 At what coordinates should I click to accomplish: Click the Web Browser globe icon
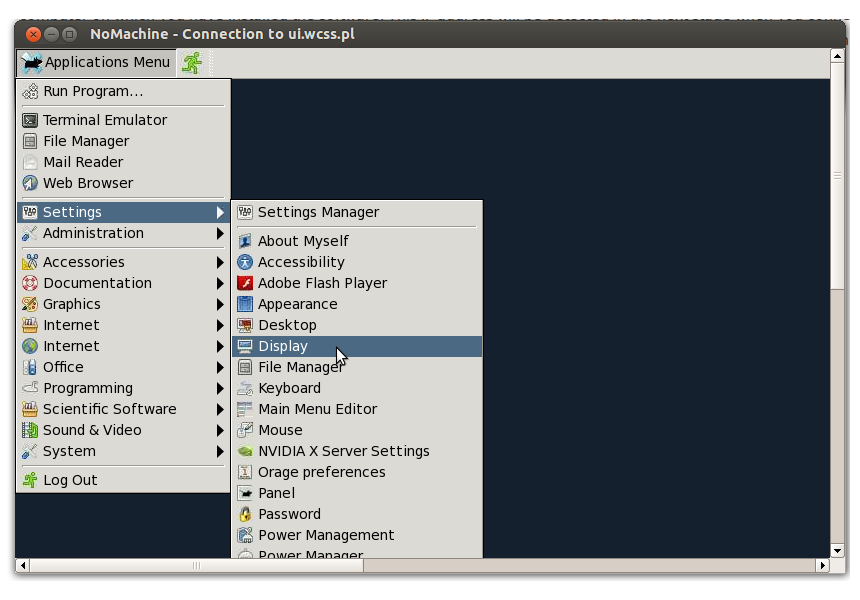[30, 183]
